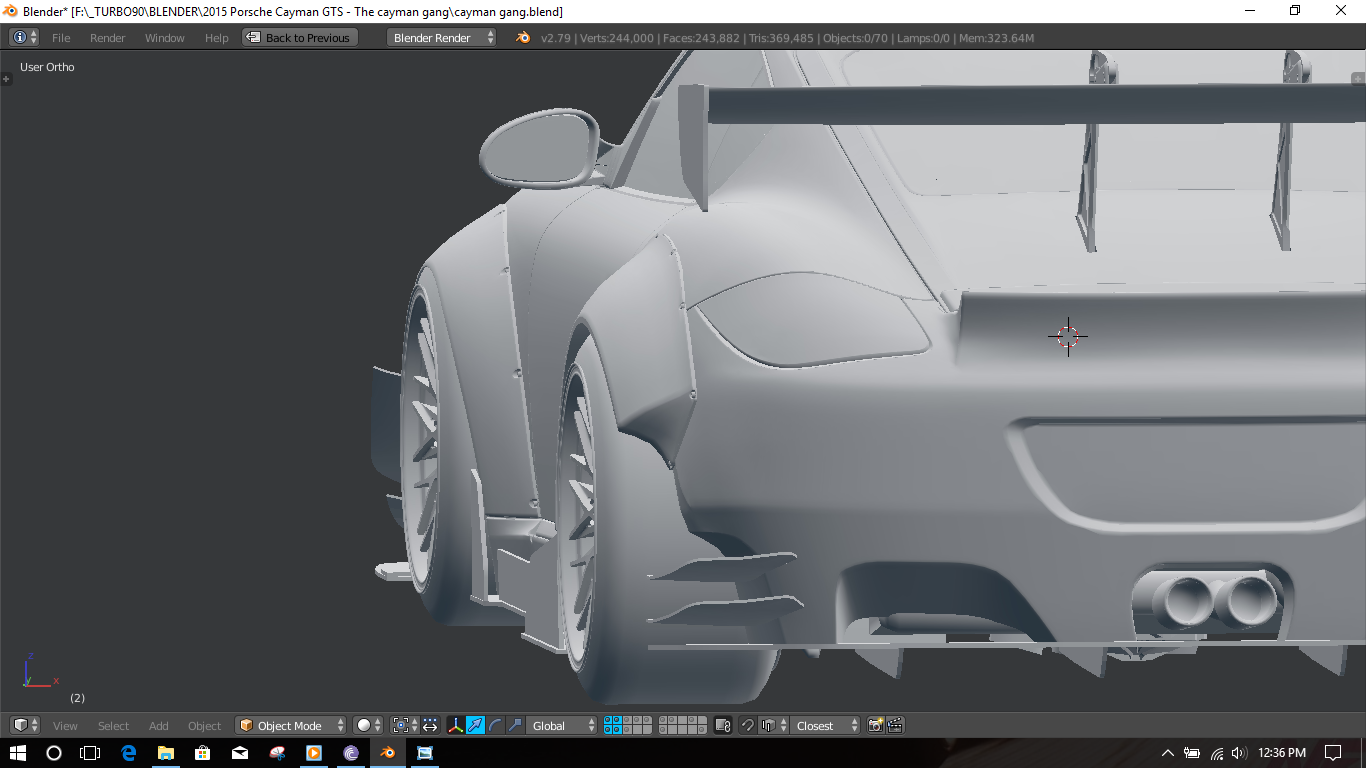Image resolution: width=1366 pixels, height=768 pixels.
Task: Open the Object Mode dropdown
Action: click(x=291, y=725)
